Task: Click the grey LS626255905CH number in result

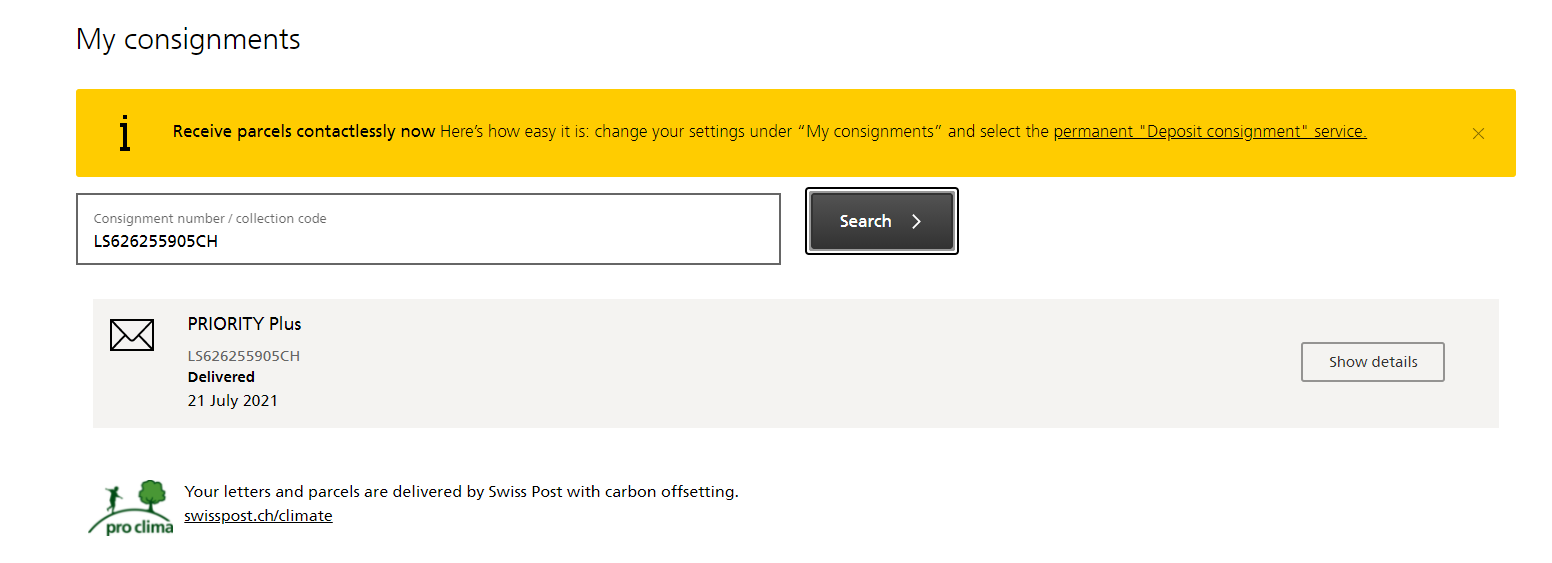Action: pyautogui.click(x=244, y=356)
